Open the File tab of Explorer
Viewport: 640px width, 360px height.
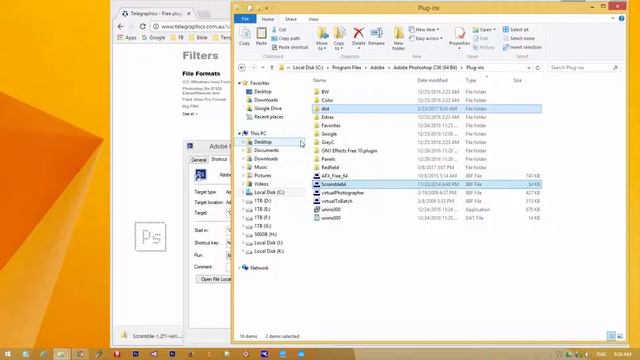pos(245,19)
